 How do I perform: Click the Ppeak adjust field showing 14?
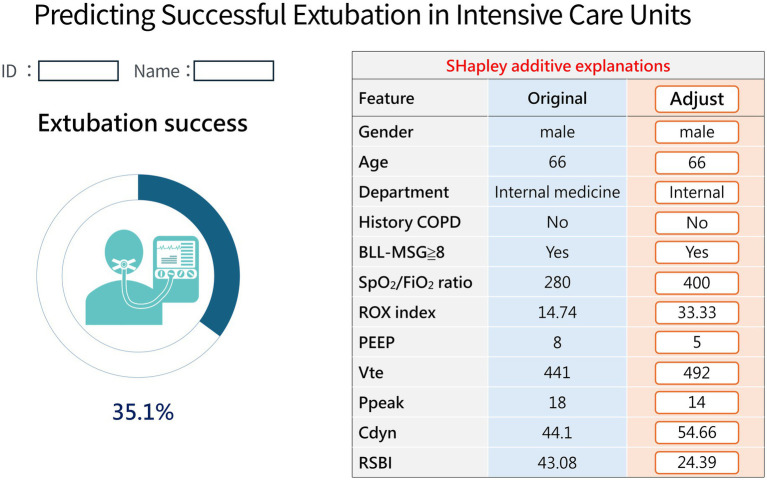point(697,403)
